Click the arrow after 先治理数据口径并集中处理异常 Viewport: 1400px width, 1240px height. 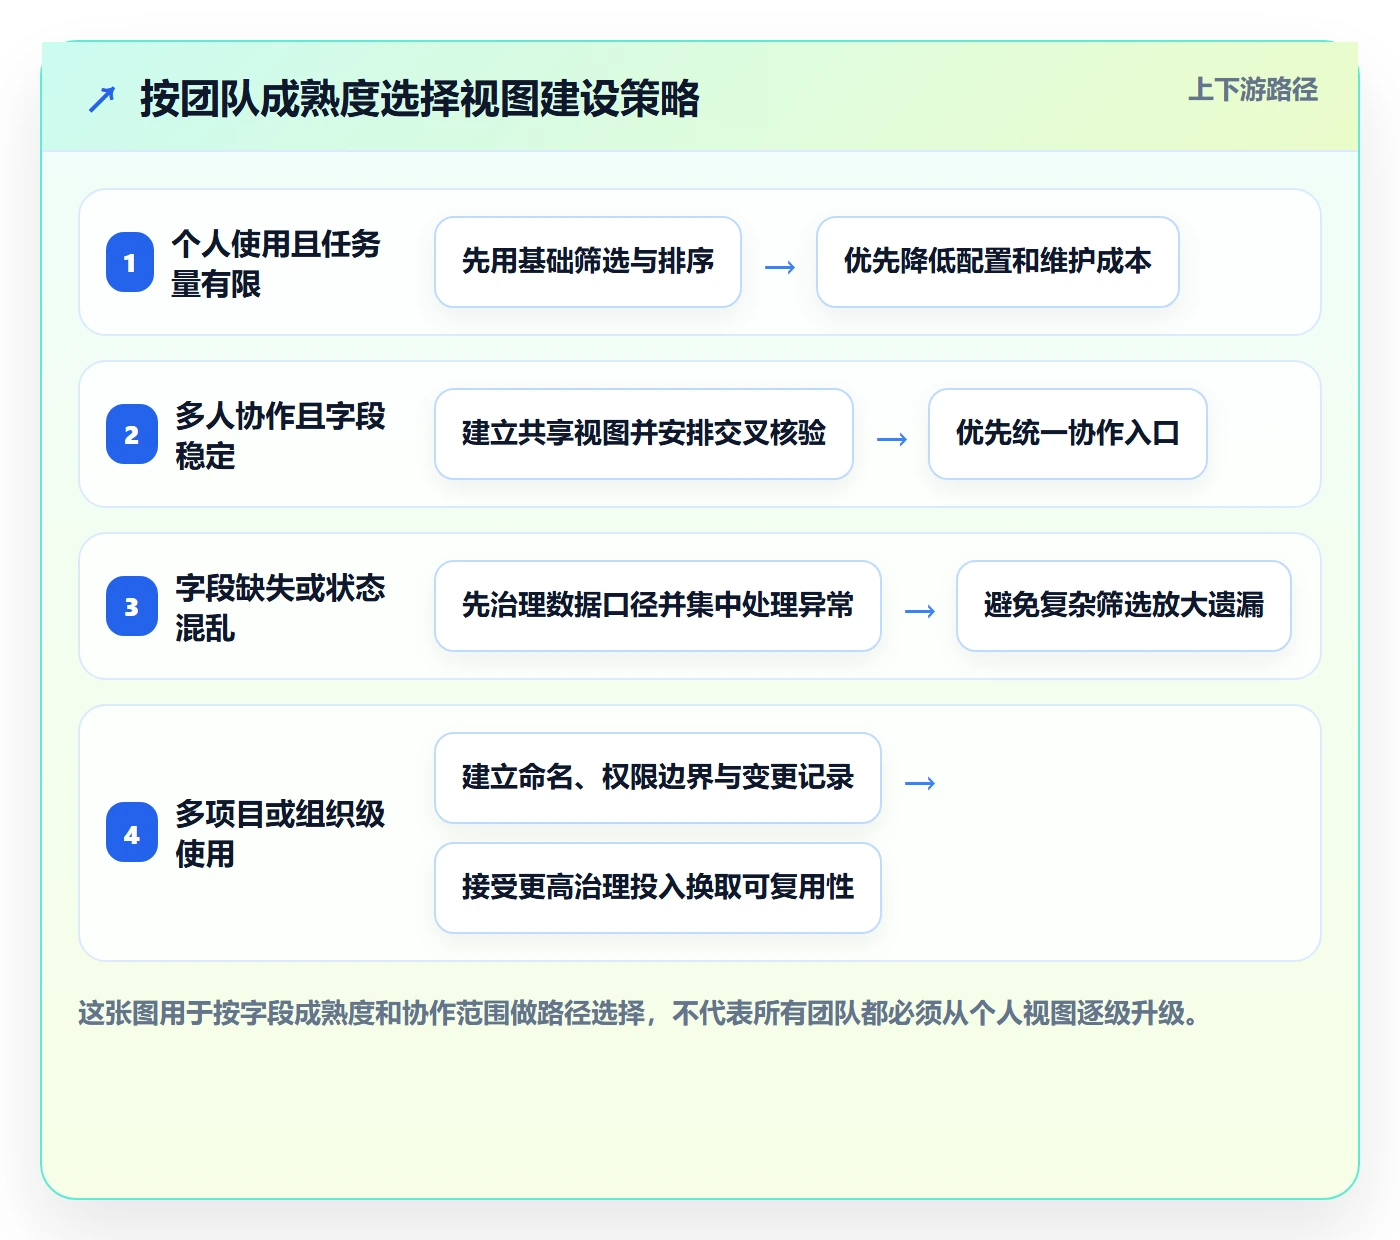click(920, 611)
